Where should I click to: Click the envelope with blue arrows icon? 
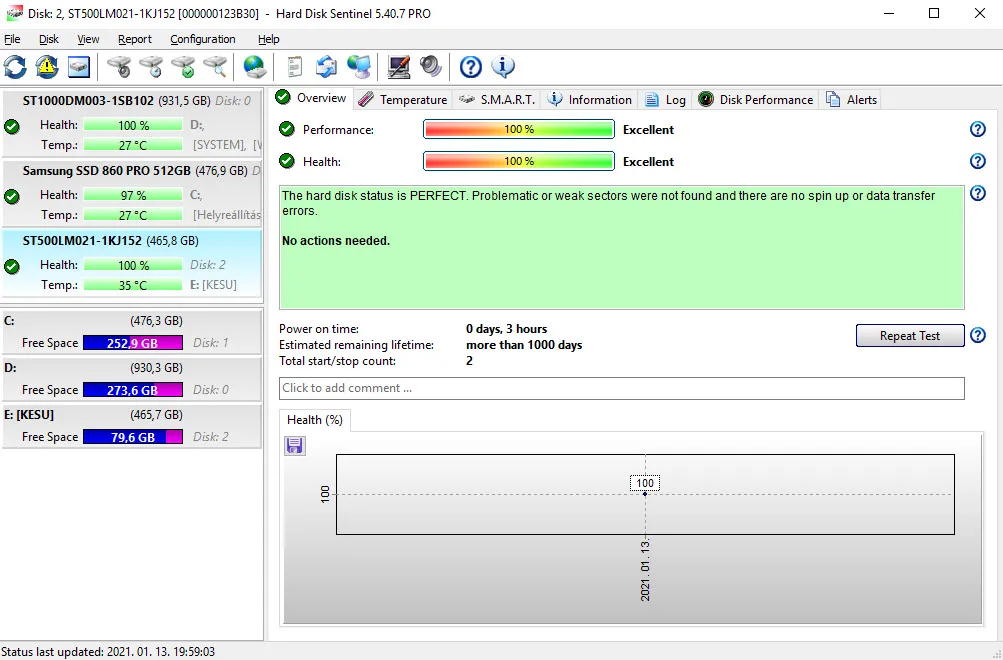click(x=326, y=67)
